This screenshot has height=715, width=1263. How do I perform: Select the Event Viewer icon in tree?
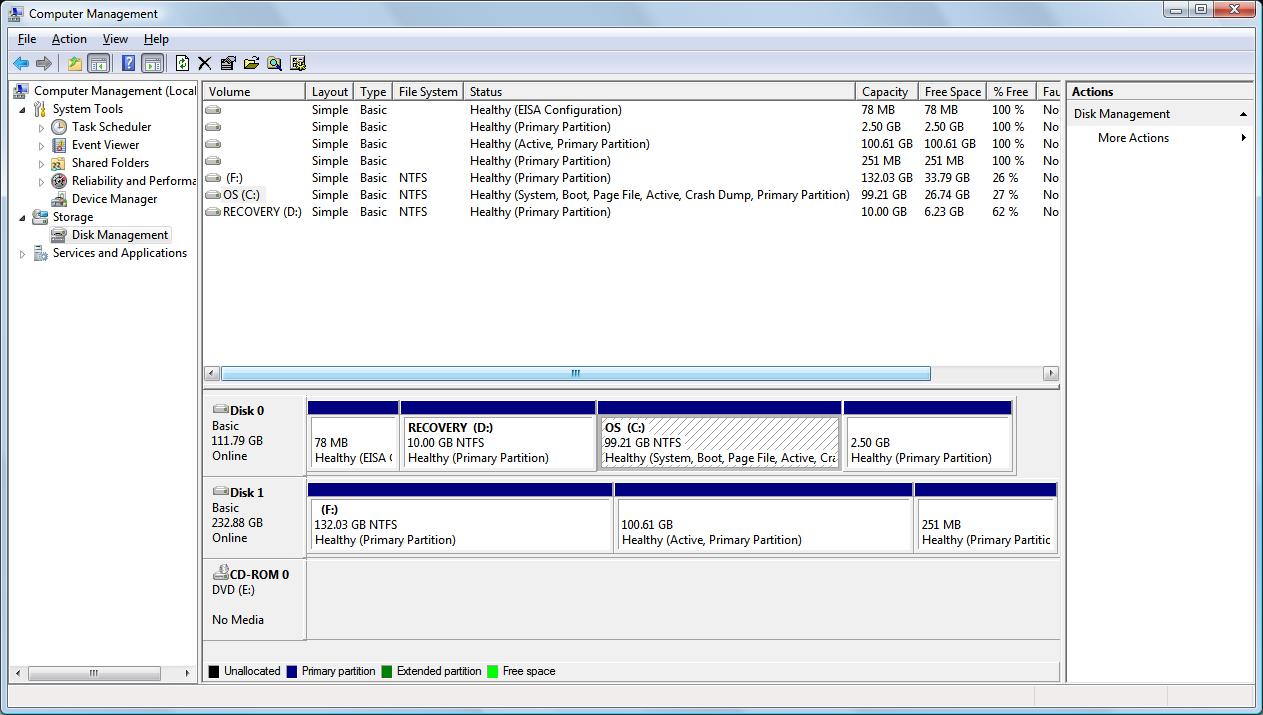tap(60, 145)
